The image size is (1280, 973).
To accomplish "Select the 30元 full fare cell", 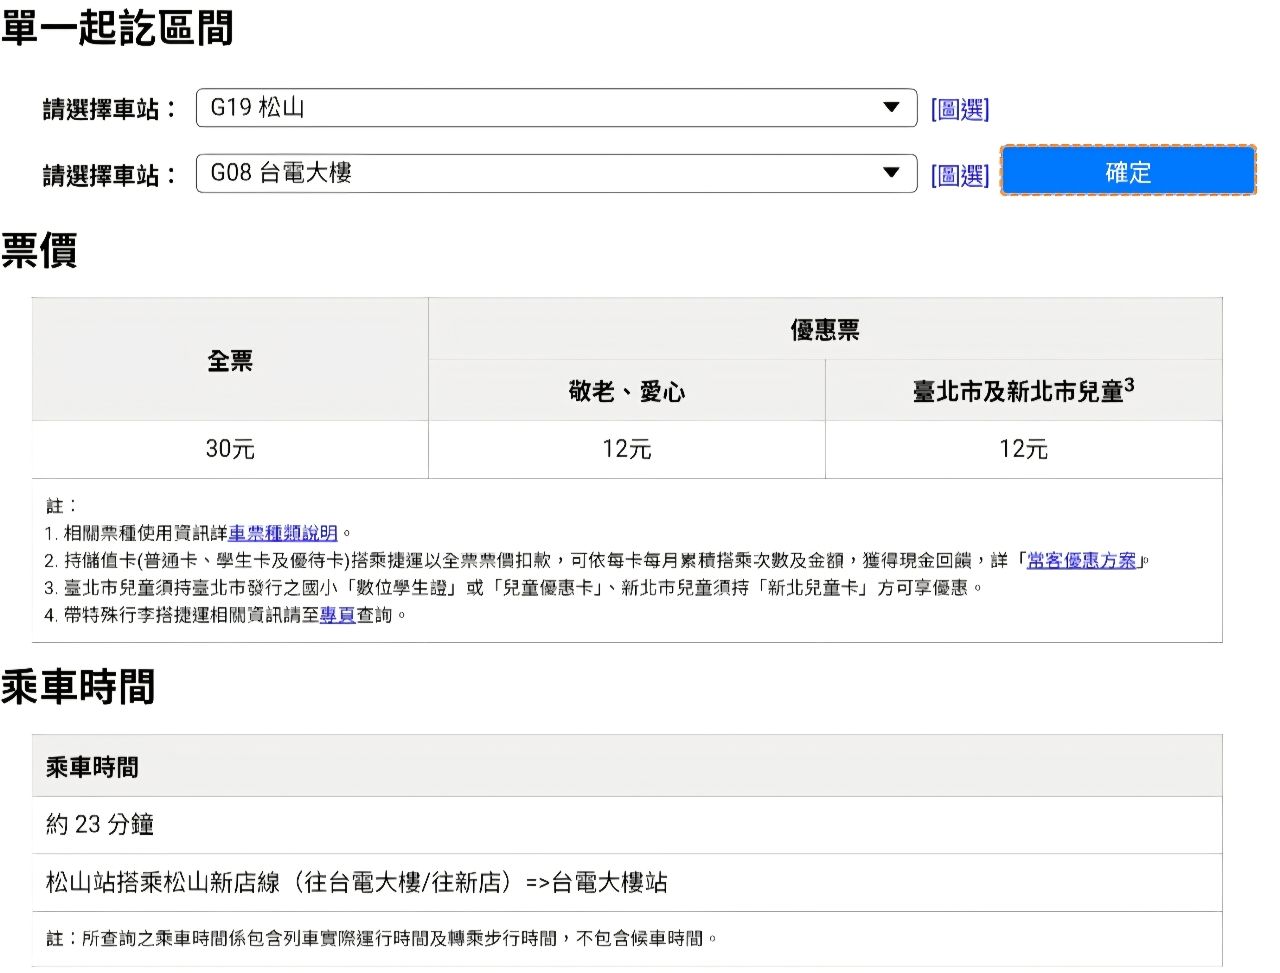I will [230, 449].
